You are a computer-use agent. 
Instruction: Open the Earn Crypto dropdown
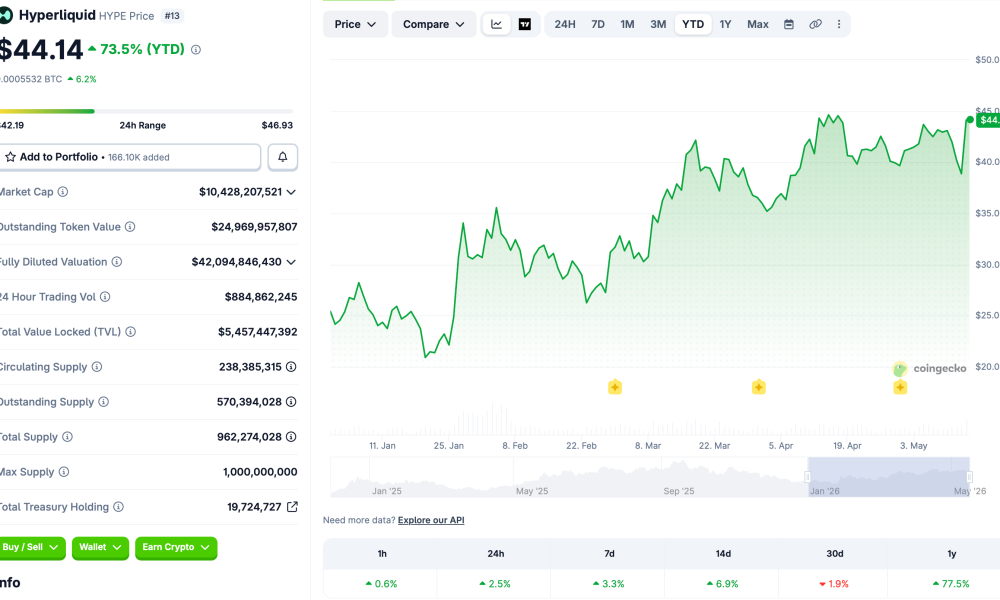pos(176,548)
